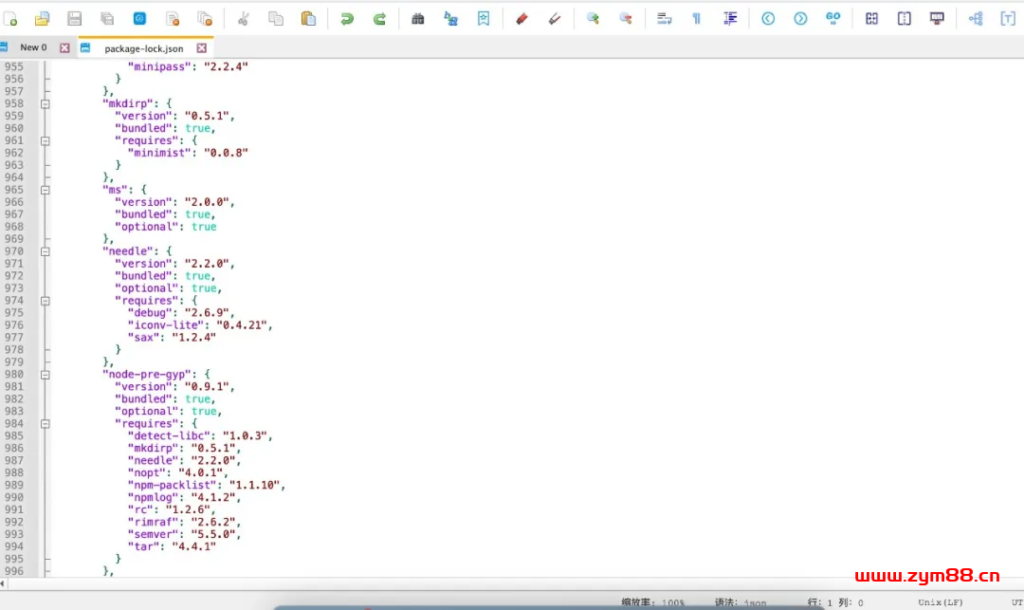Collapse the "node-pre-gyp" block fold marker

45,374
